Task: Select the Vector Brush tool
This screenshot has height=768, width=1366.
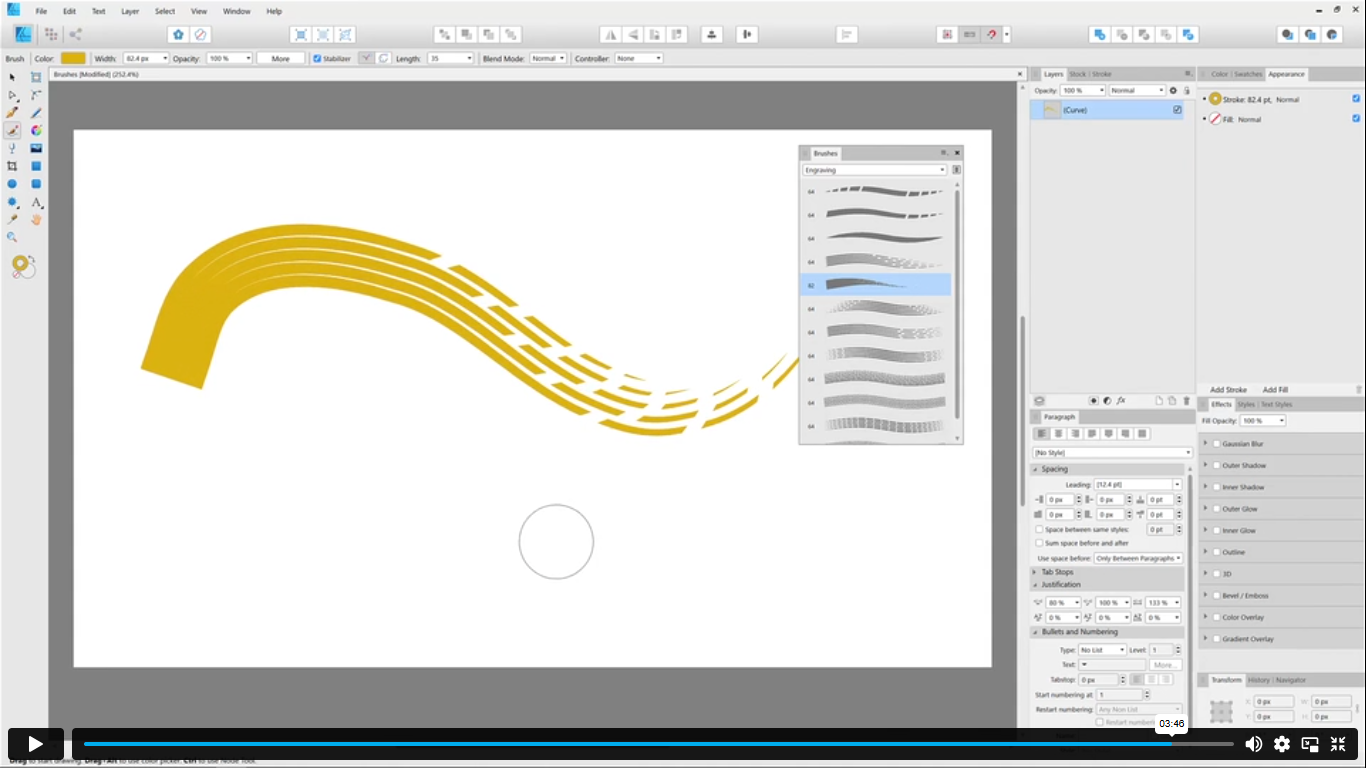Action: coord(12,130)
